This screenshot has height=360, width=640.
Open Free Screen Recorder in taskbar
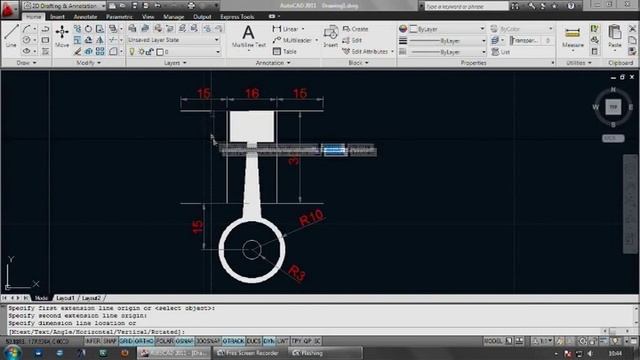[x=248, y=353]
